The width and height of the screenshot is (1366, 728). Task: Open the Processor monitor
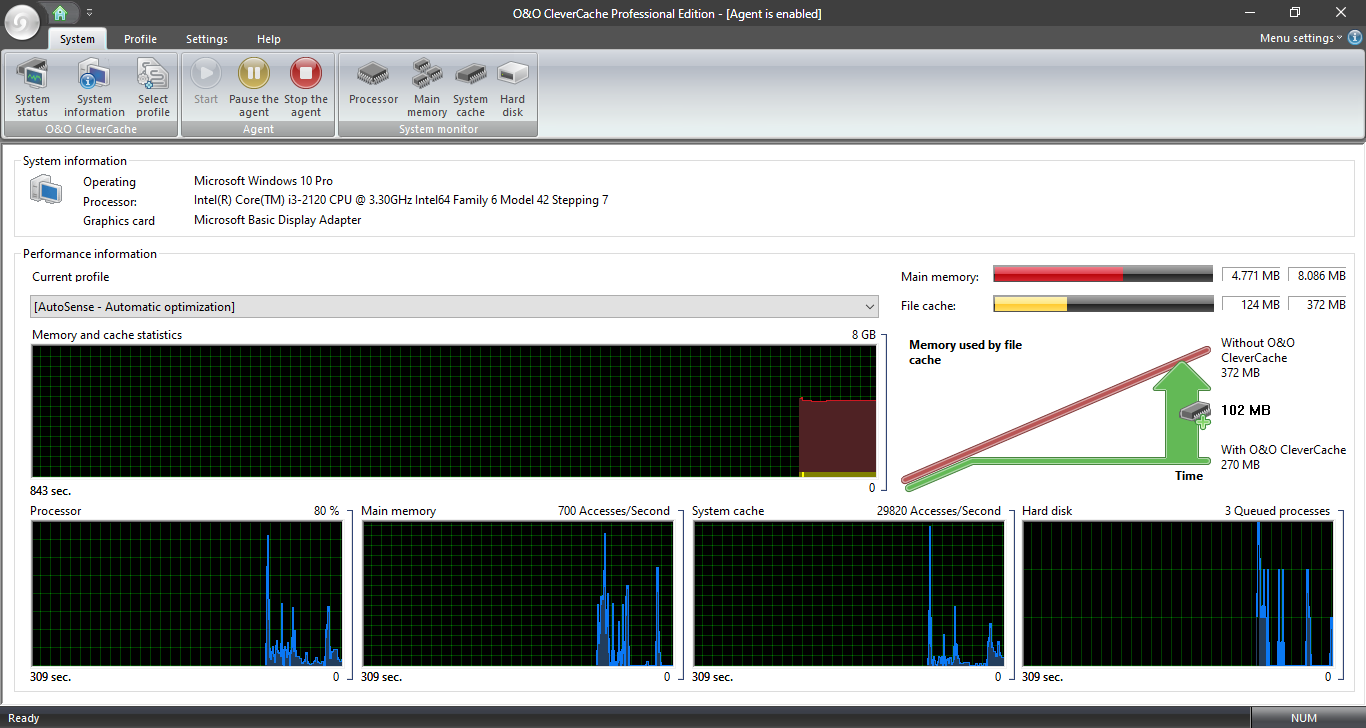click(x=373, y=82)
